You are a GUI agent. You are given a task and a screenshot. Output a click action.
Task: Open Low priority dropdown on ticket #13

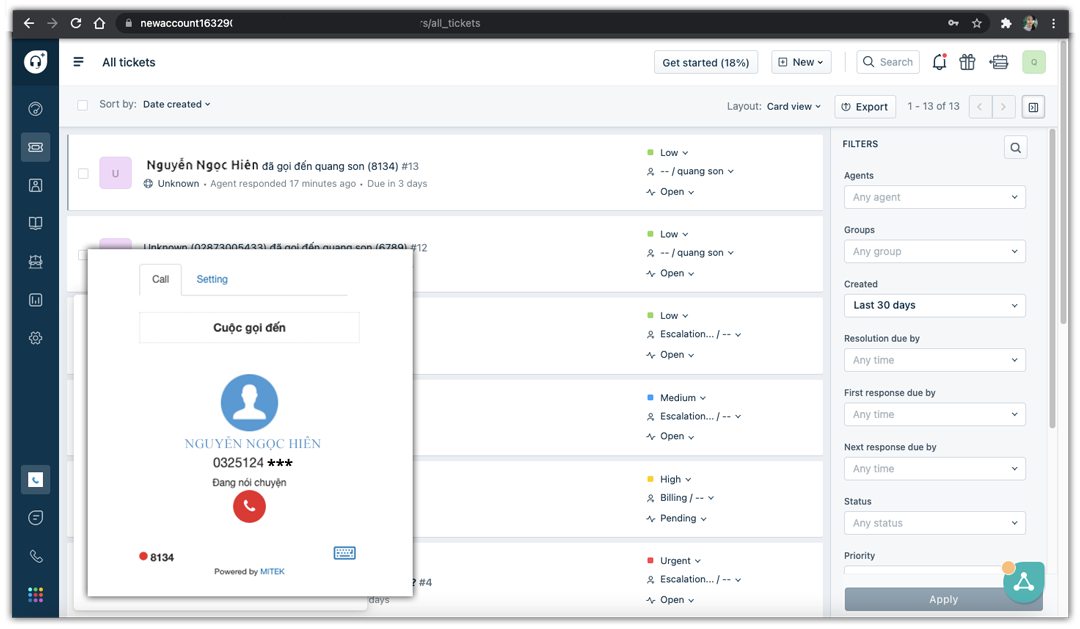coord(669,153)
